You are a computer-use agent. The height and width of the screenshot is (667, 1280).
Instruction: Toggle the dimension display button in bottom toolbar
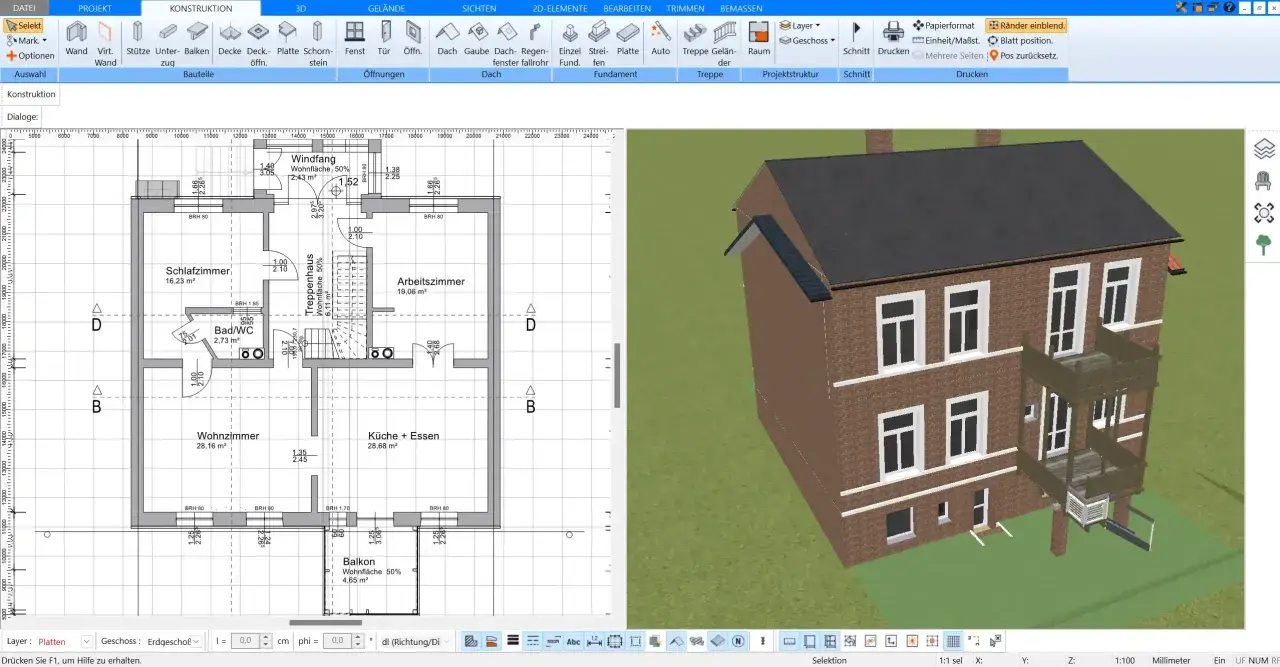click(594, 641)
